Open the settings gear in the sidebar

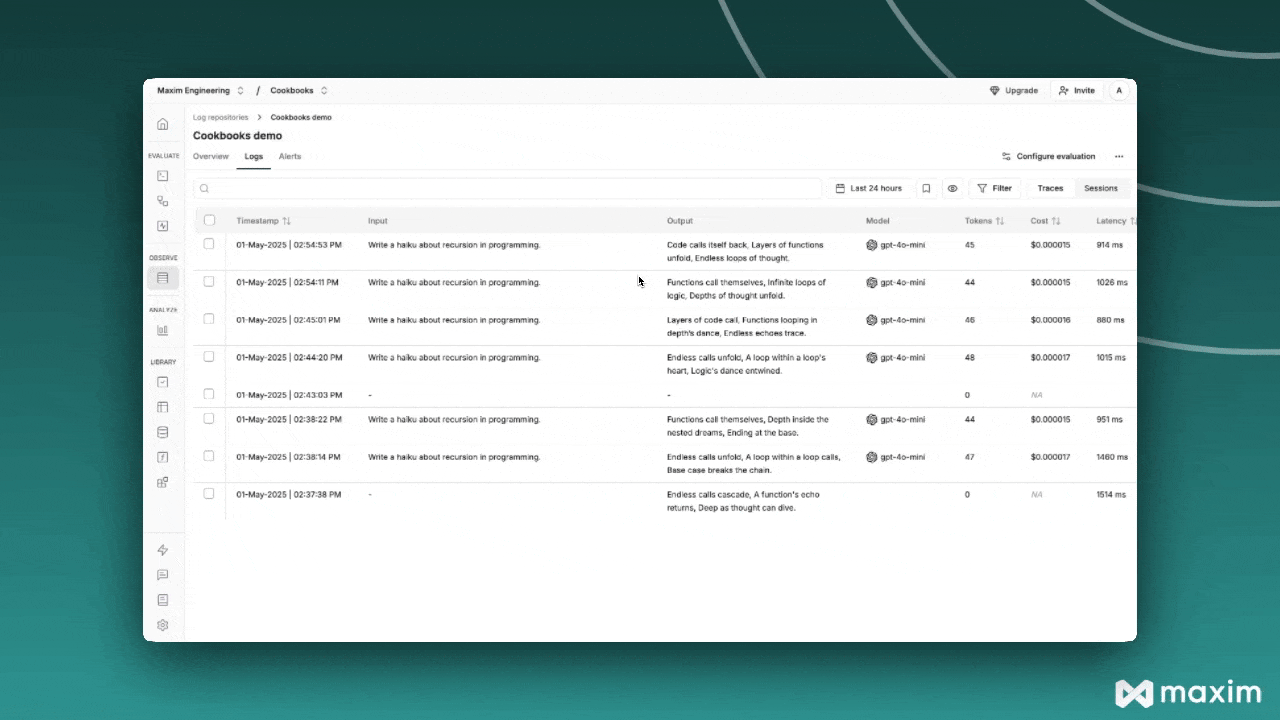pyautogui.click(x=163, y=625)
